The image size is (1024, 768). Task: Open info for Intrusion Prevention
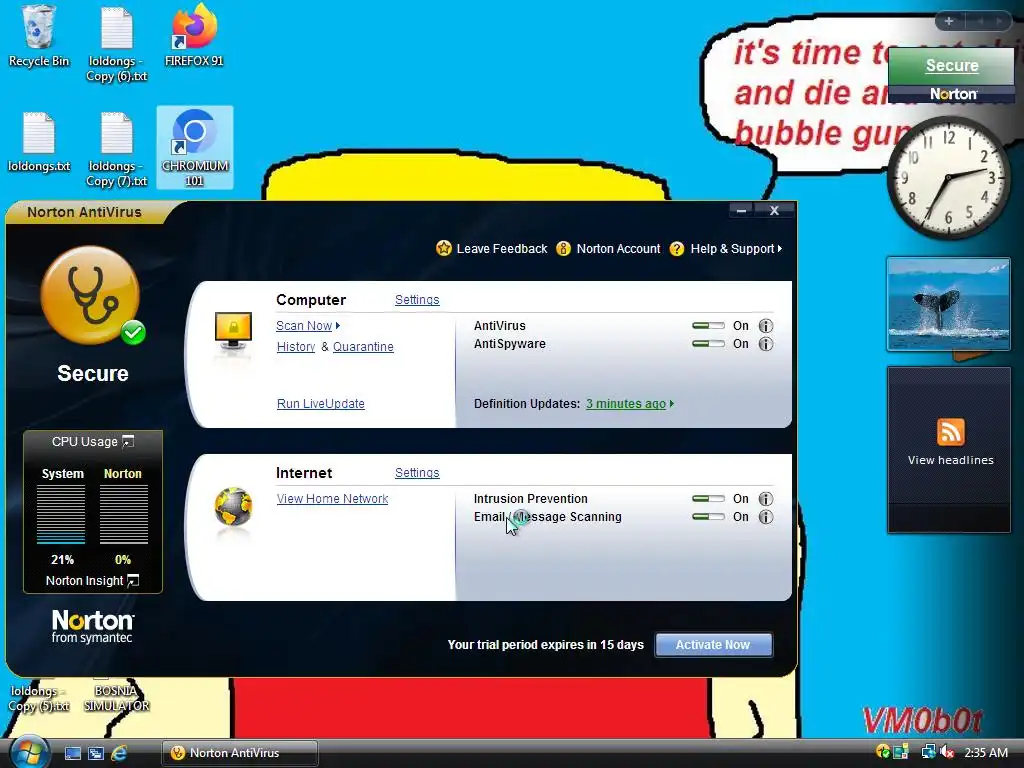click(x=765, y=499)
